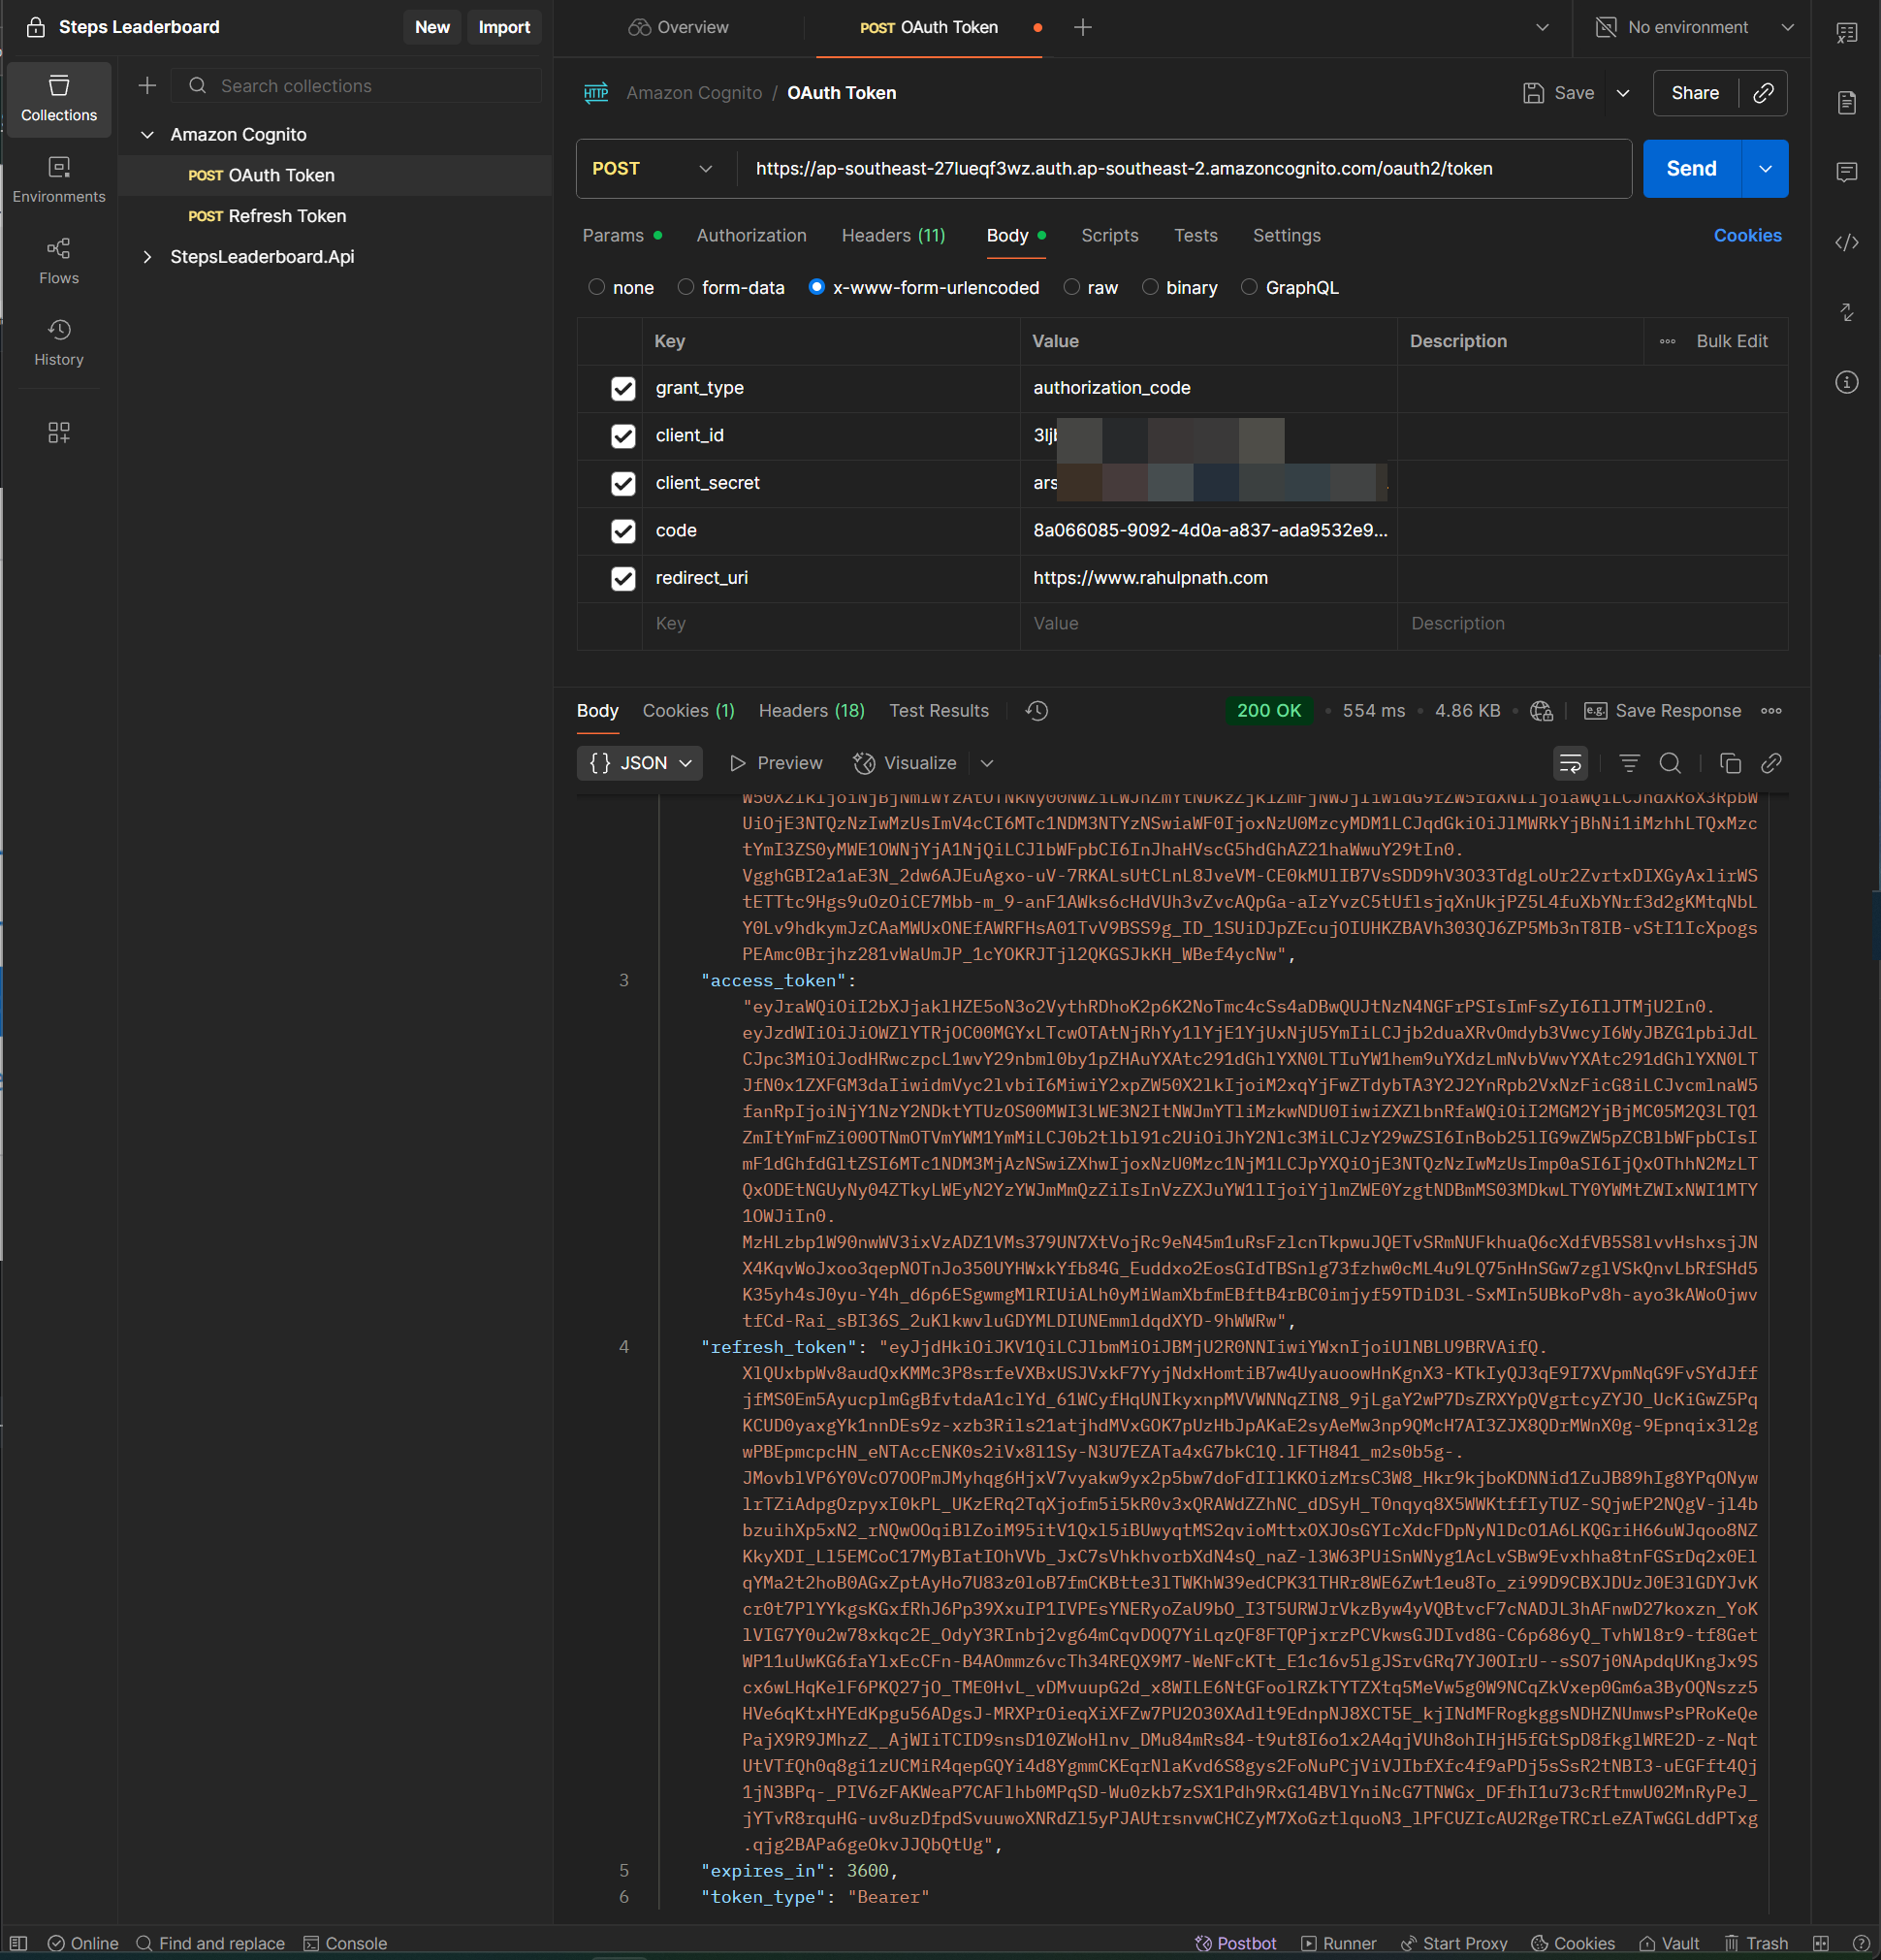The width and height of the screenshot is (1881, 1960).
Task: Open the response Headers tab
Action: point(811,710)
